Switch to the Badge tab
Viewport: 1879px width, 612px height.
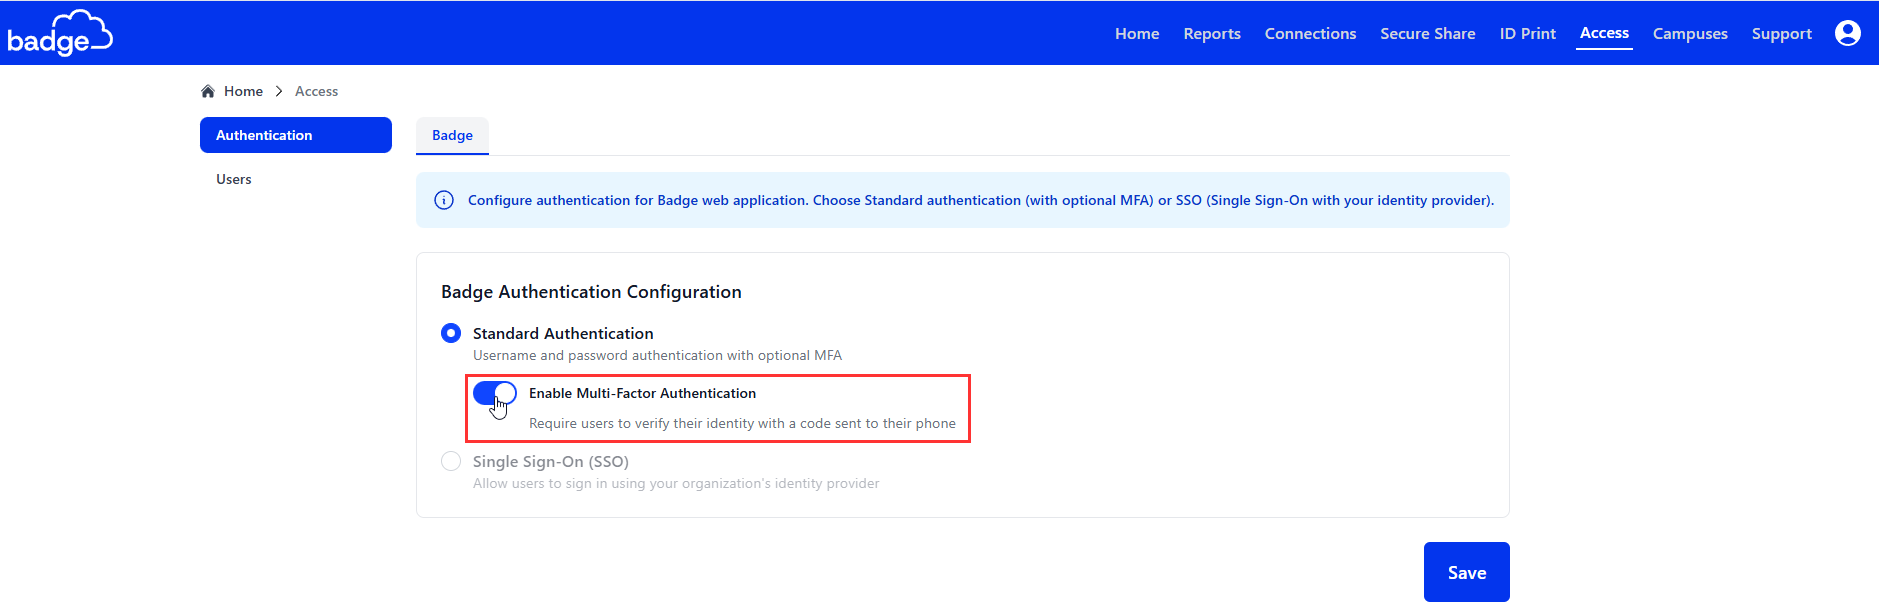[x=452, y=135]
